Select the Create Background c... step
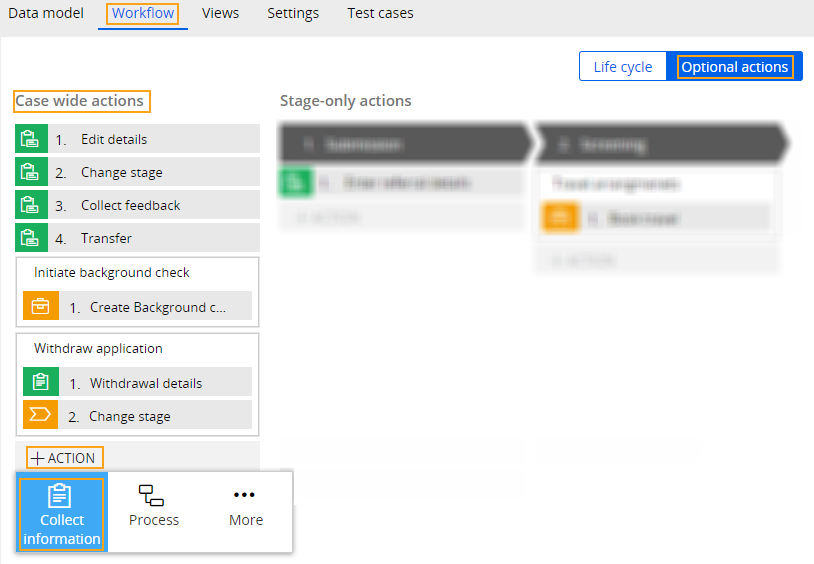Screen dimensions: 814x564 (x=138, y=306)
